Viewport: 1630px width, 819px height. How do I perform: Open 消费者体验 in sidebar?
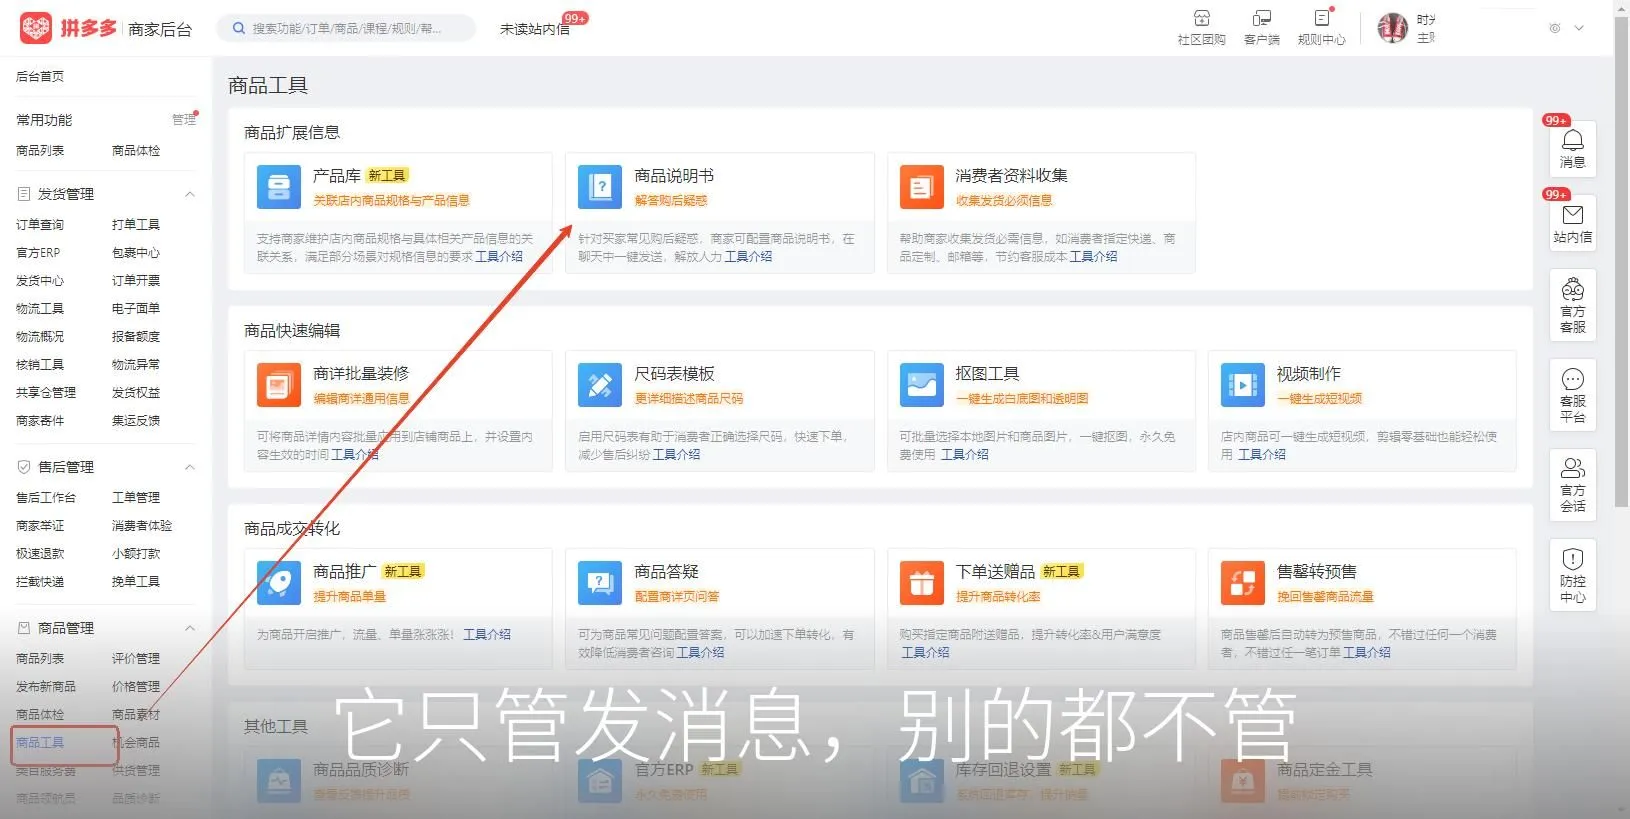142,526
